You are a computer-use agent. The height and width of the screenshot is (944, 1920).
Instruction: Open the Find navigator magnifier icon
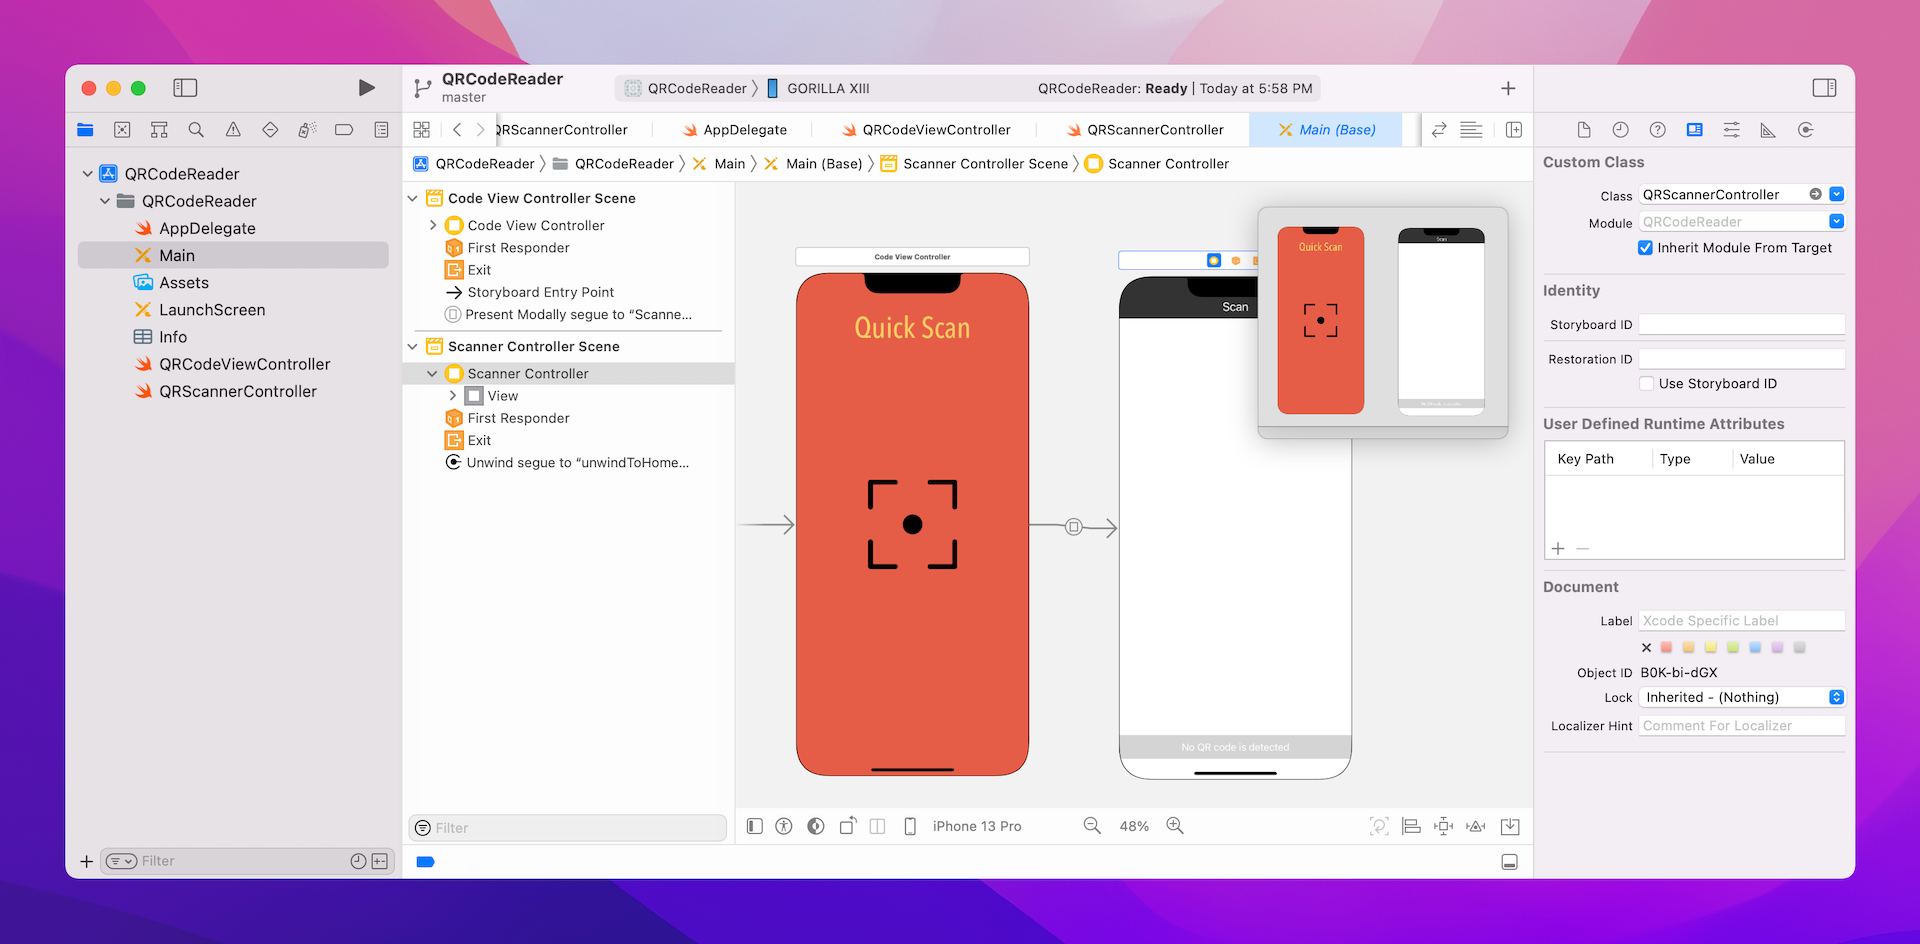[x=196, y=130]
